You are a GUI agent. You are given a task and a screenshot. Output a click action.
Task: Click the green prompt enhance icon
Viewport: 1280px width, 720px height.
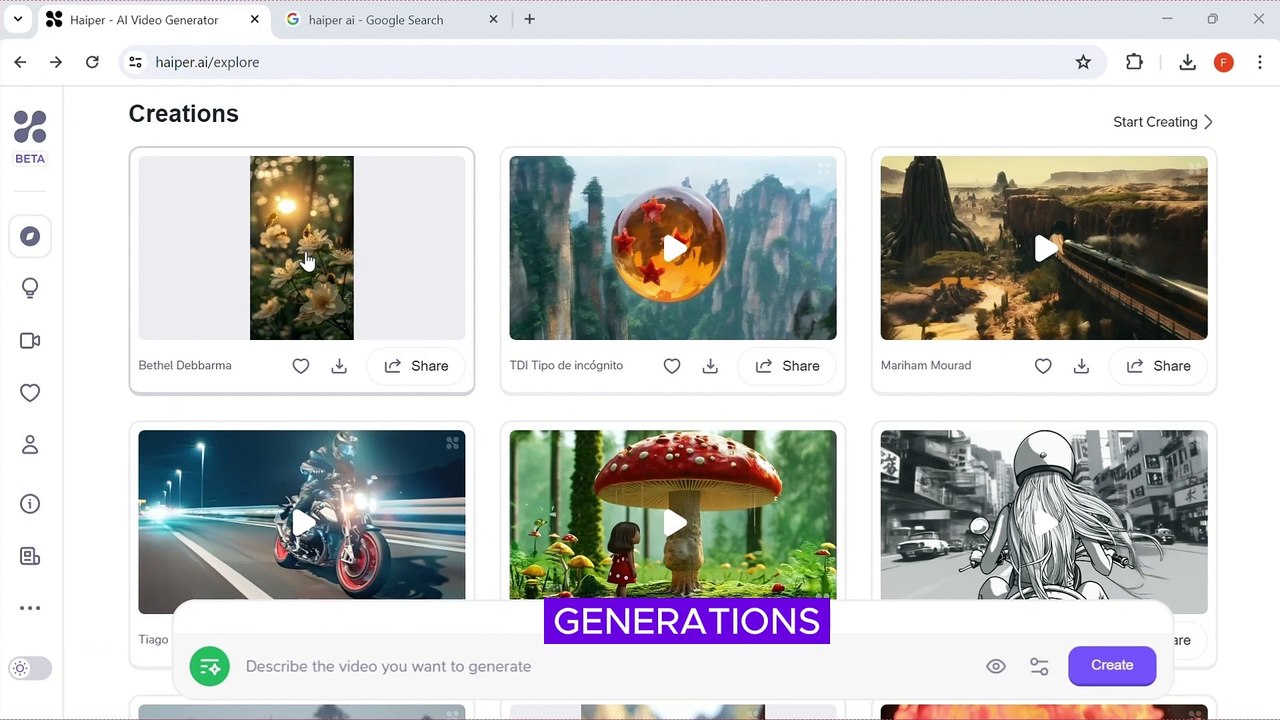210,666
